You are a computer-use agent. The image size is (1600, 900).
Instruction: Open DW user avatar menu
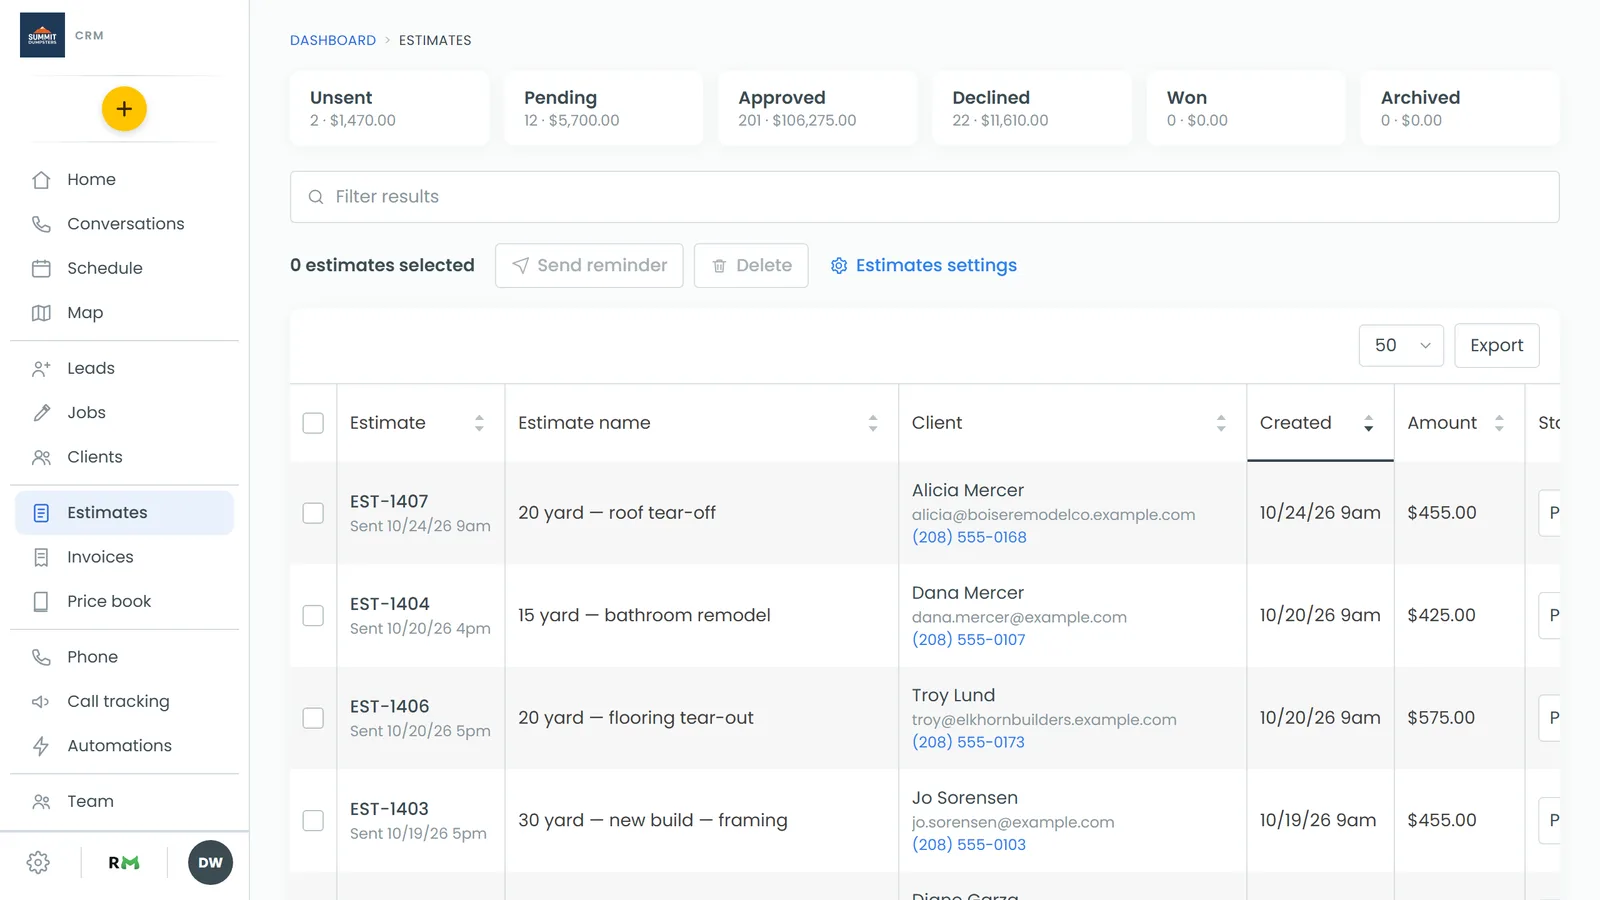[x=210, y=863]
